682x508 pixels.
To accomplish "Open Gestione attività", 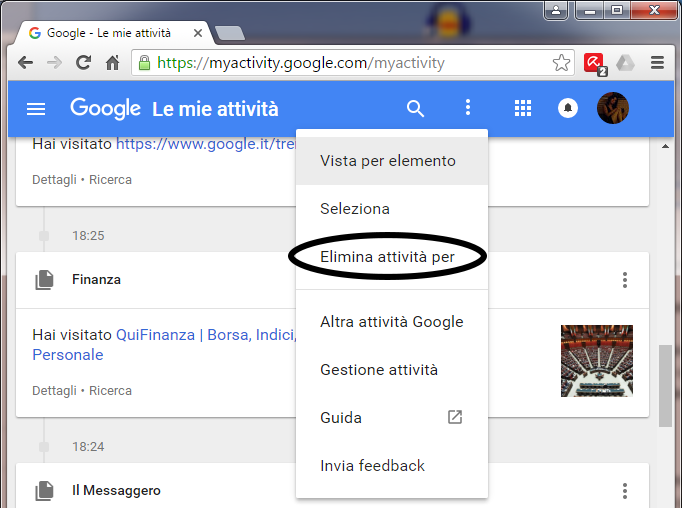I will click(x=391, y=370).
